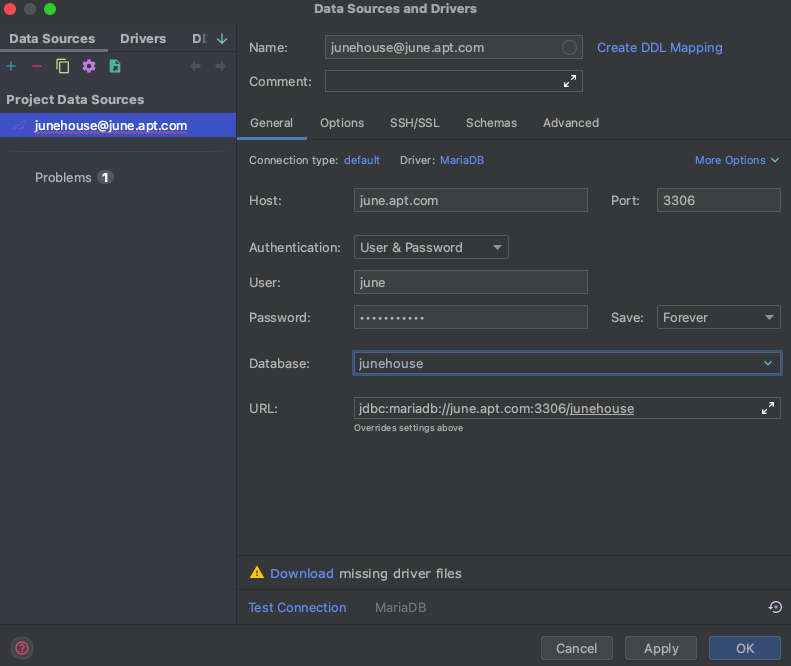Click the MariaDB label beside Test Connection
Screen dimensions: 791x666
click(401, 607)
